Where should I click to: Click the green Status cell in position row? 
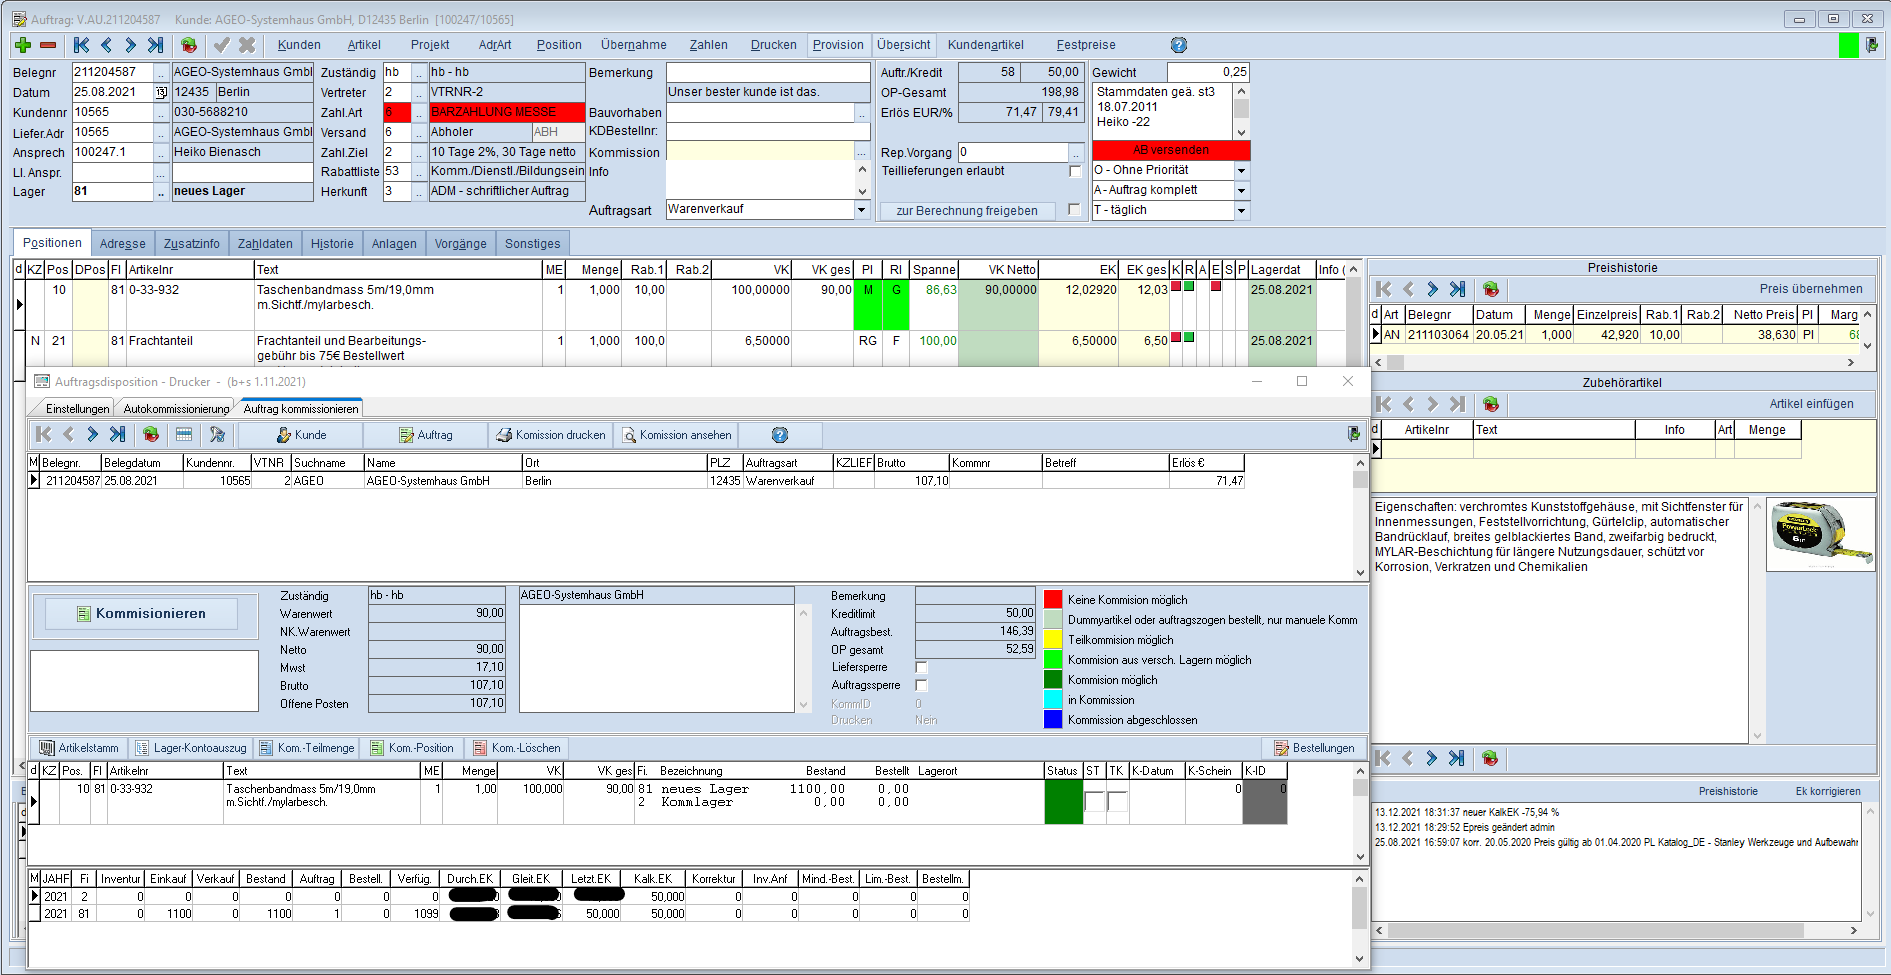[x=1063, y=802]
